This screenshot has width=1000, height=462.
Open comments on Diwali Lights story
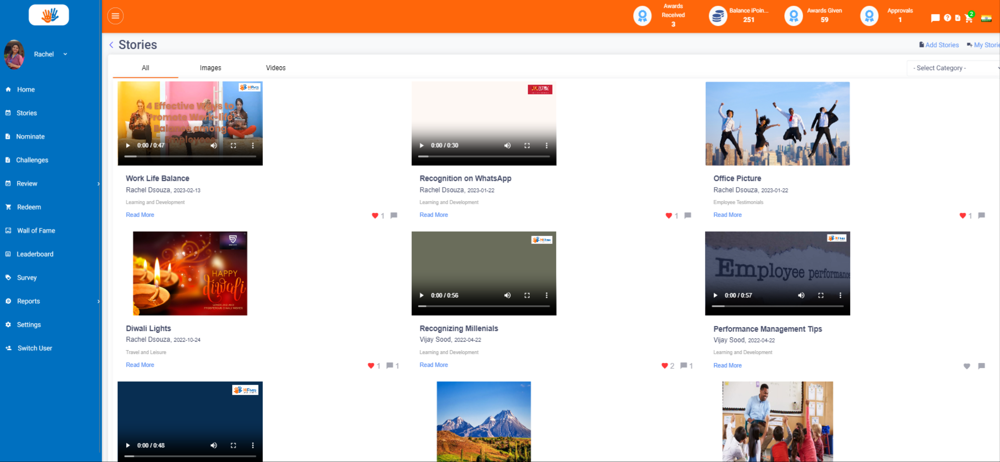click(x=390, y=366)
